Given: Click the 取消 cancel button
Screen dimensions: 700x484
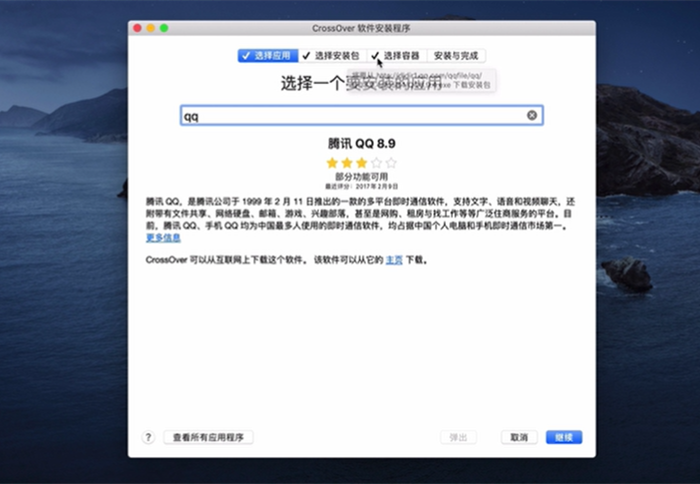Looking at the screenshot, I should [519, 437].
